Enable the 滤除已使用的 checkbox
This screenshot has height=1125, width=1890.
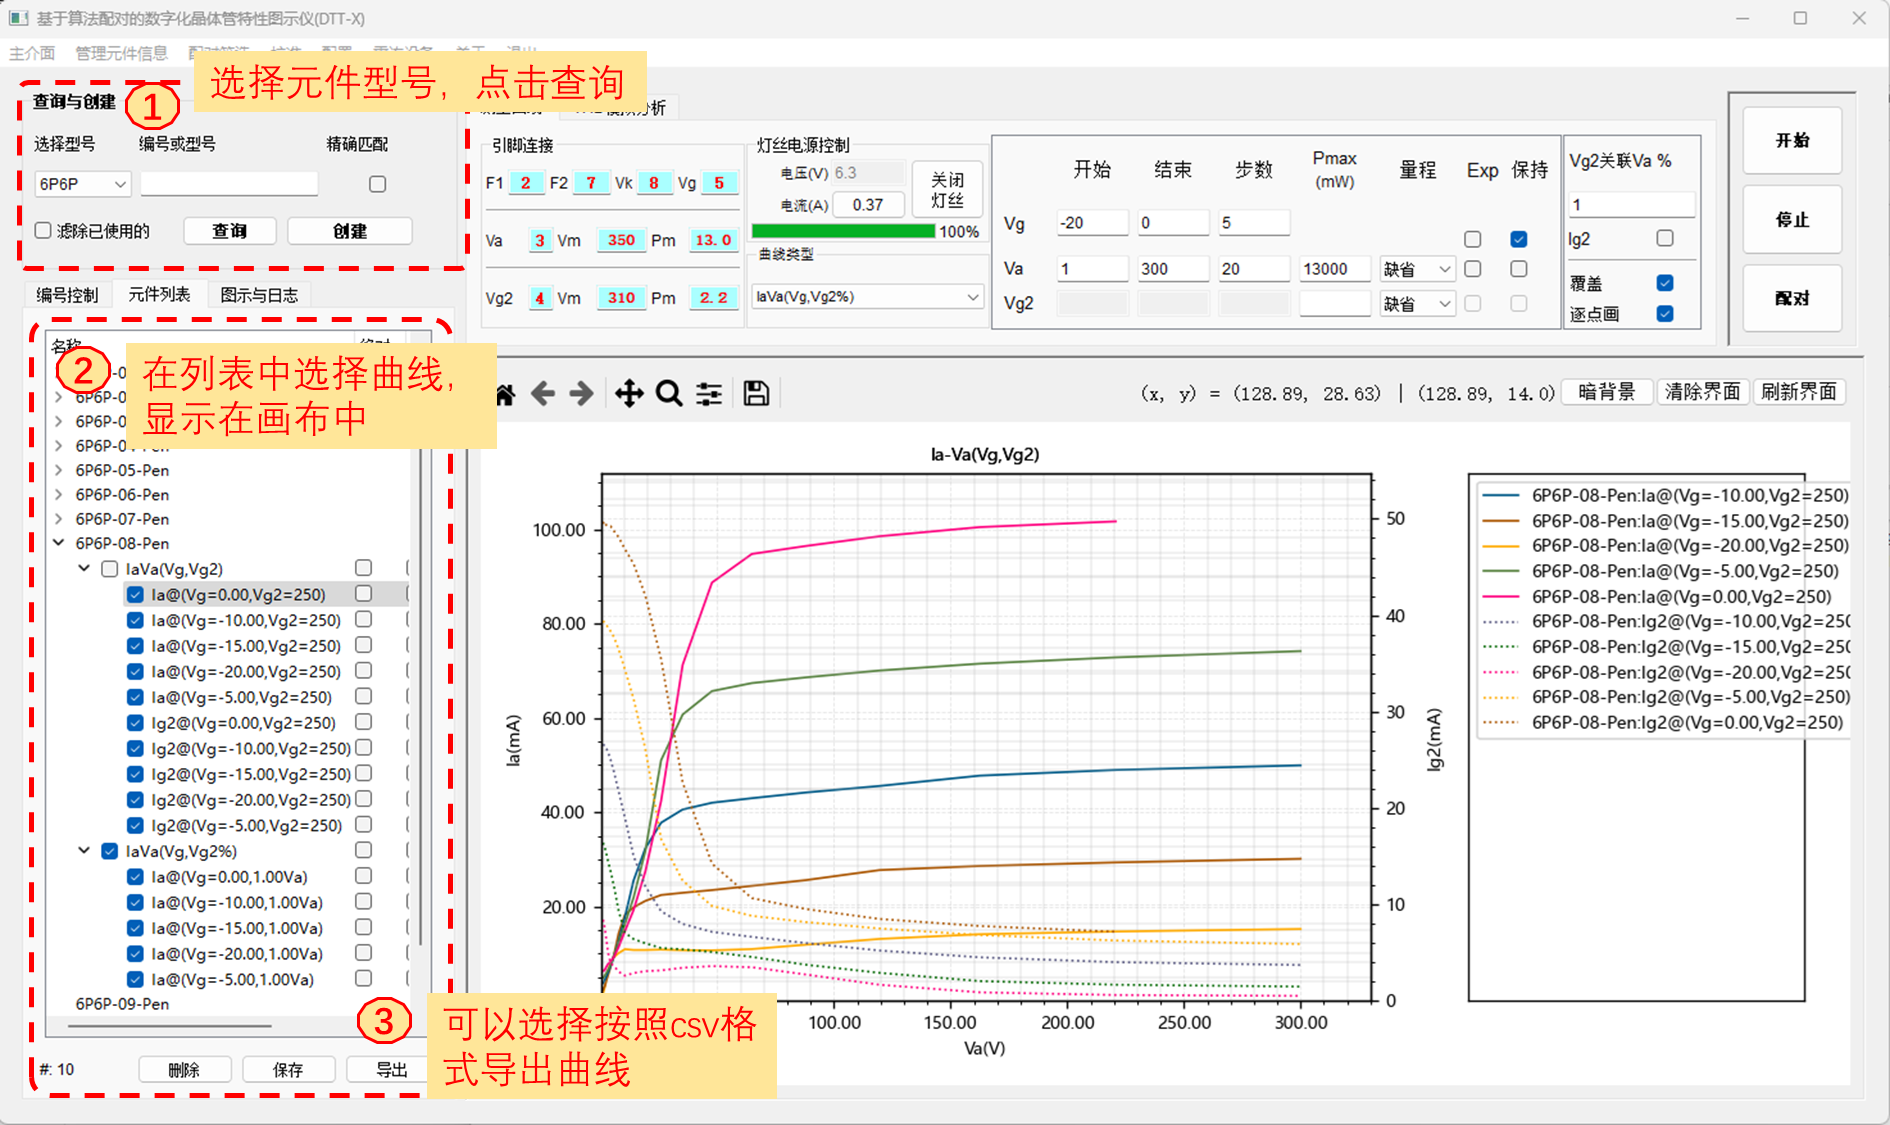pos(43,231)
